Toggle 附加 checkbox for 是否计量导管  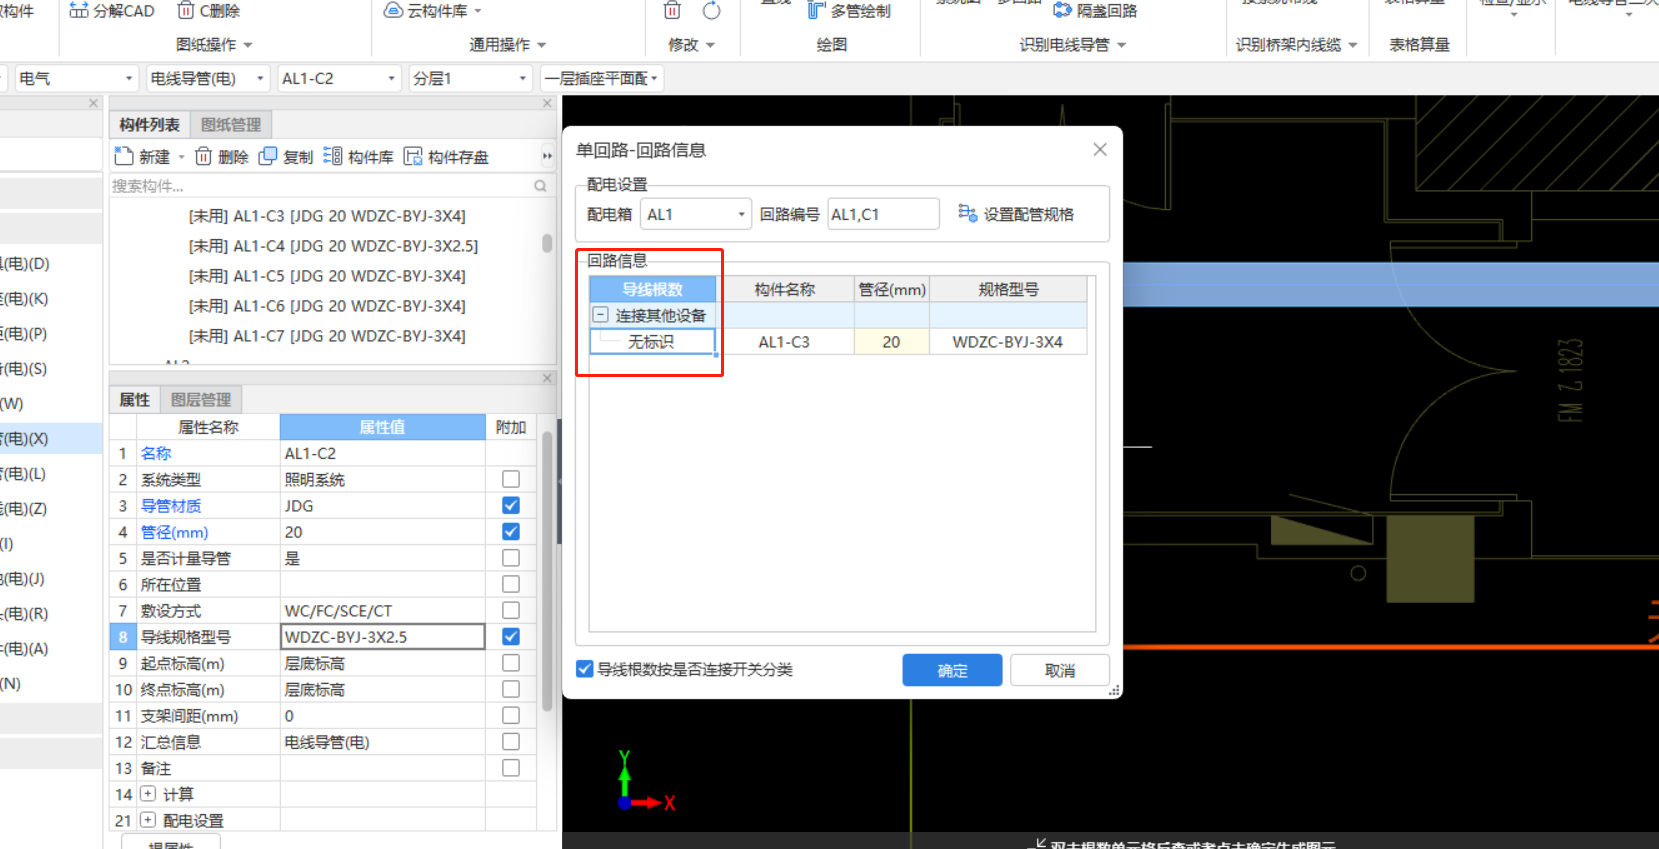(x=511, y=558)
